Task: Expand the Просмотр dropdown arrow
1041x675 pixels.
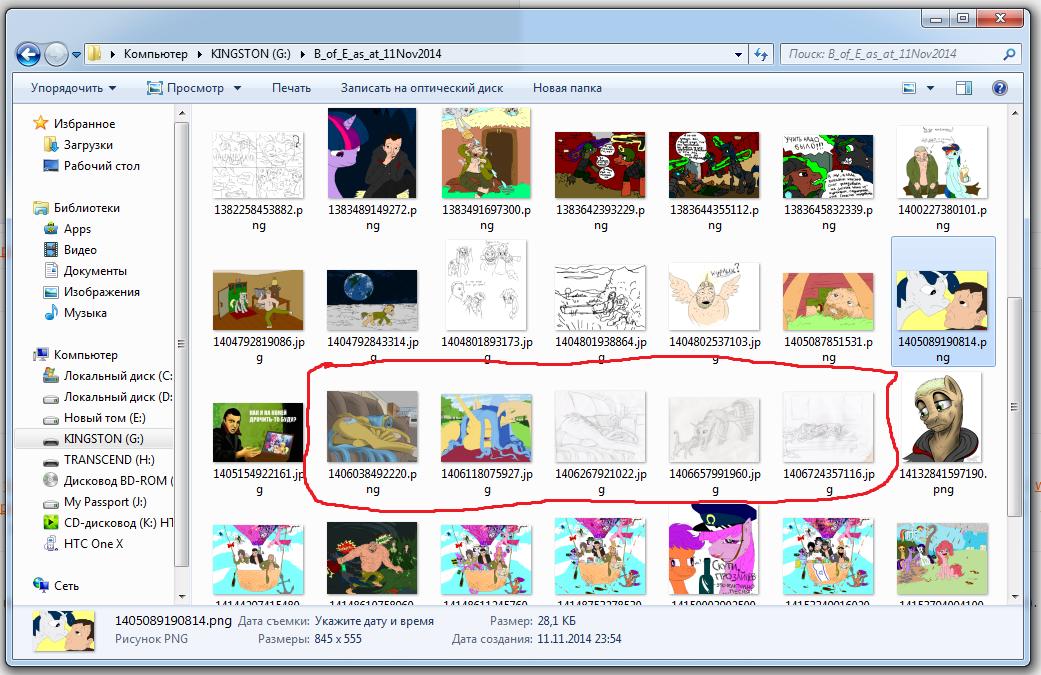Action: 237,88
